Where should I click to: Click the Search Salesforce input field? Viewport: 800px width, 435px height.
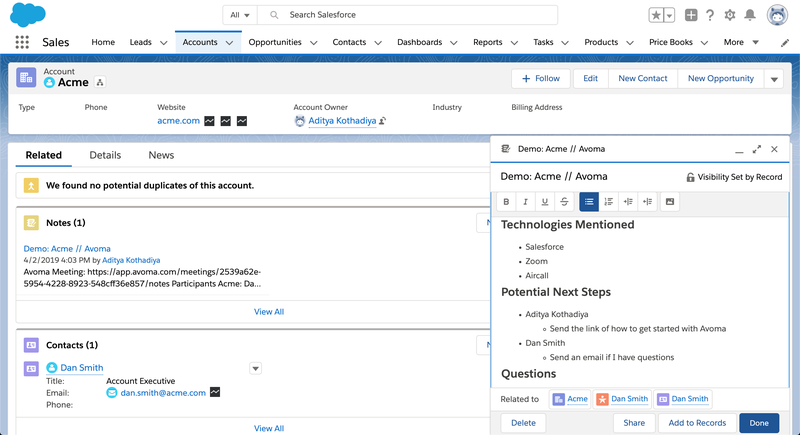tap(408, 15)
